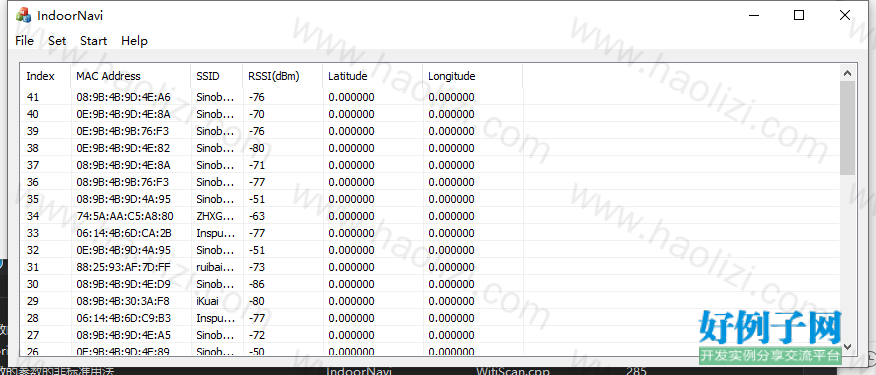
Task: Click the RSSI value -71
Action: pos(257,165)
